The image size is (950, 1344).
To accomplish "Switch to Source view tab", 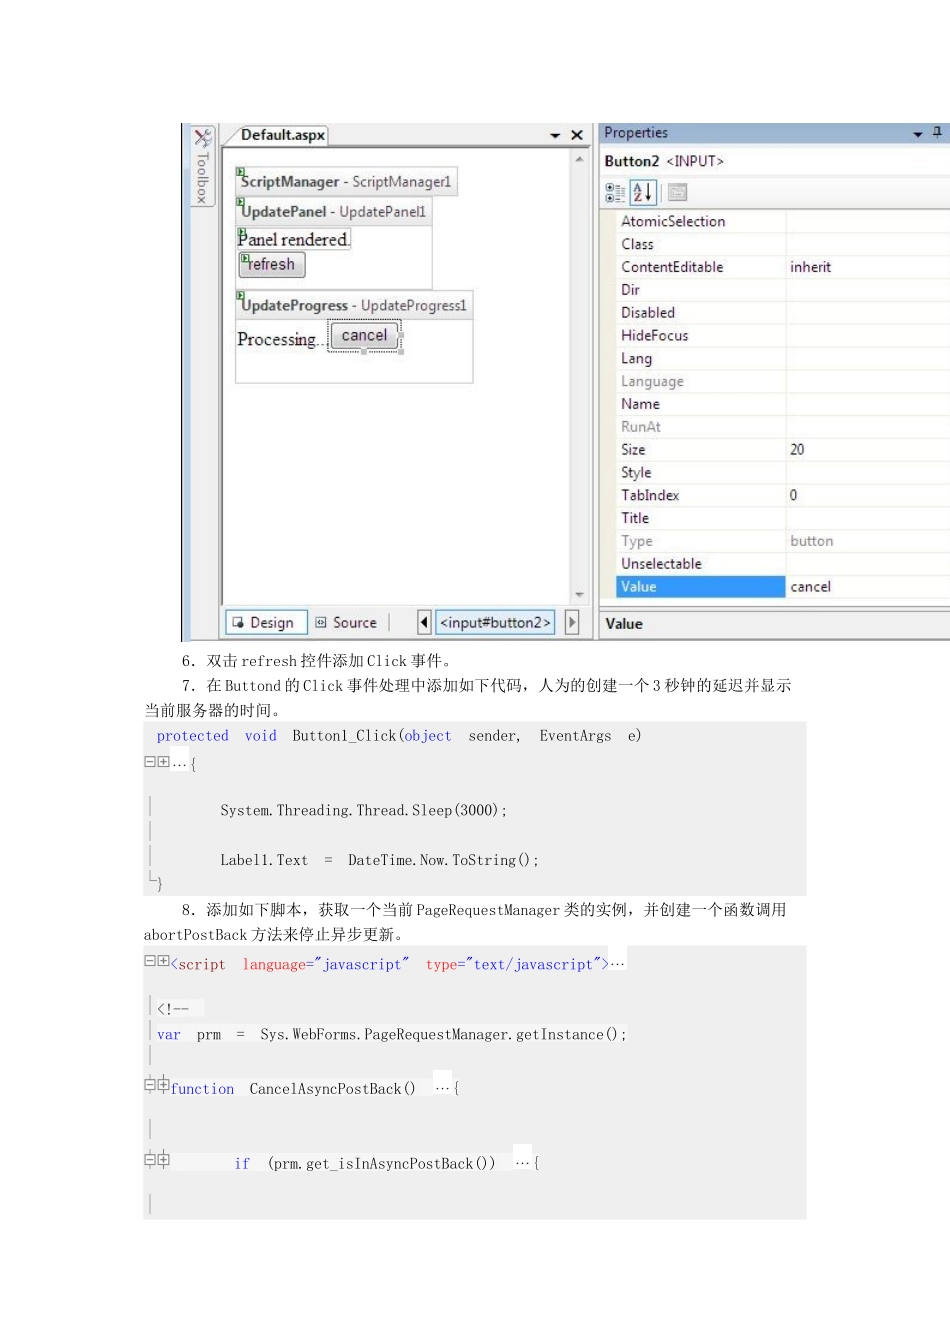I will point(347,622).
